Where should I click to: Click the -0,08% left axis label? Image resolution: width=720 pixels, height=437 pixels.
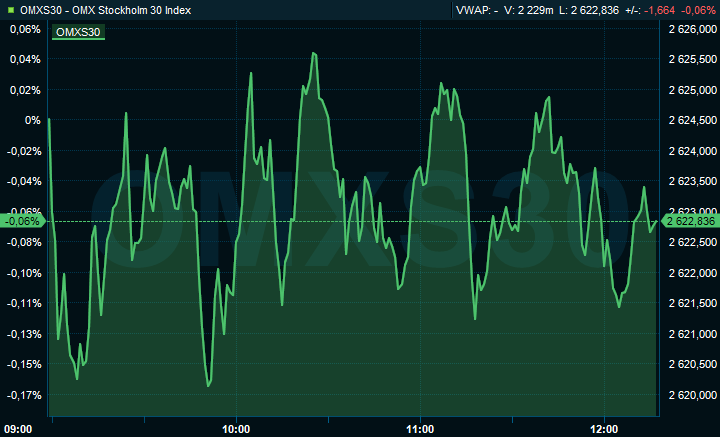(24, 242)
